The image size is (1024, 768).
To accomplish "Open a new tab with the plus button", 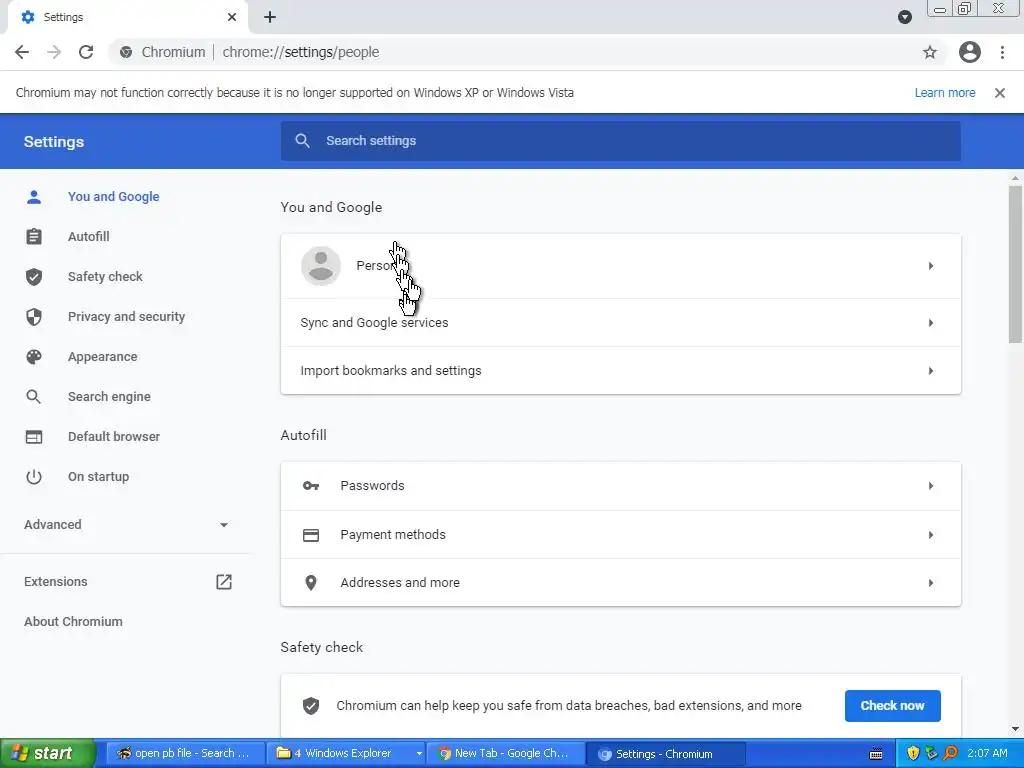I will (x=270, y=17).
